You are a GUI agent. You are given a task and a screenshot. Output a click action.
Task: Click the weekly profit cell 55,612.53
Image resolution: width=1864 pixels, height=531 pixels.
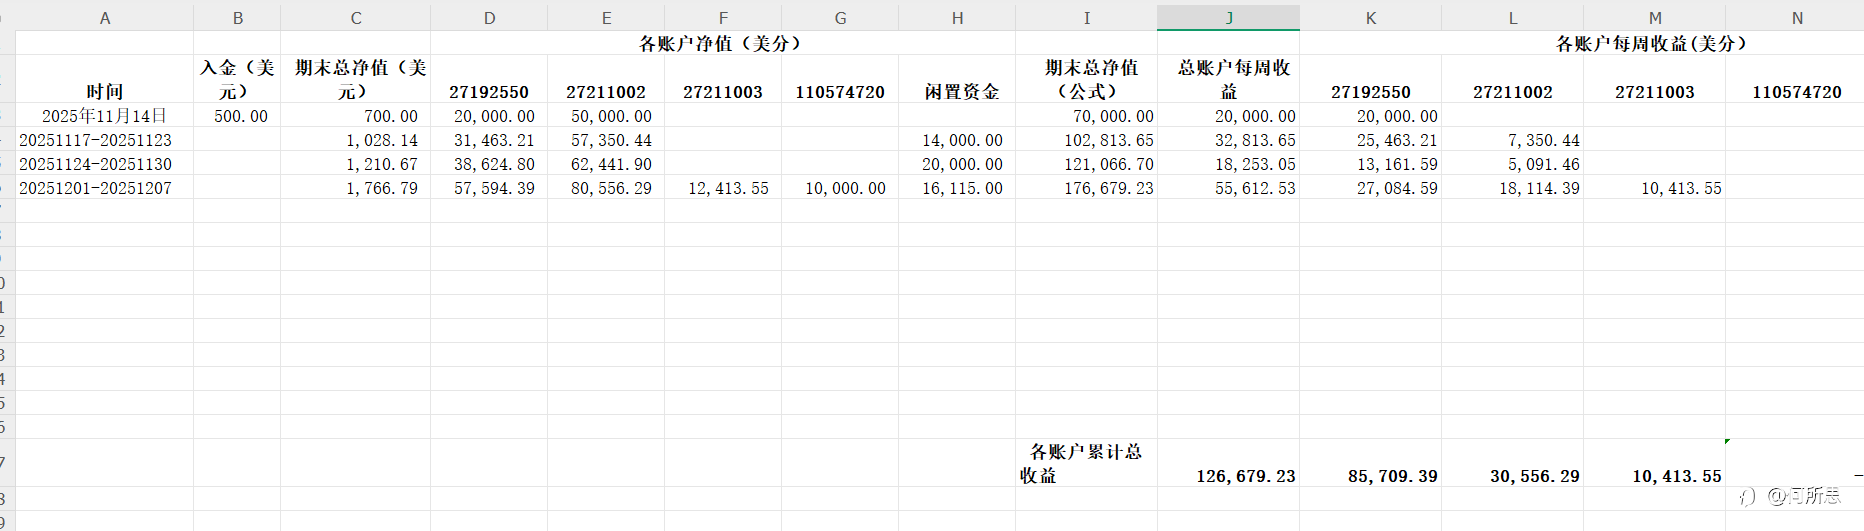point(1229,187)
